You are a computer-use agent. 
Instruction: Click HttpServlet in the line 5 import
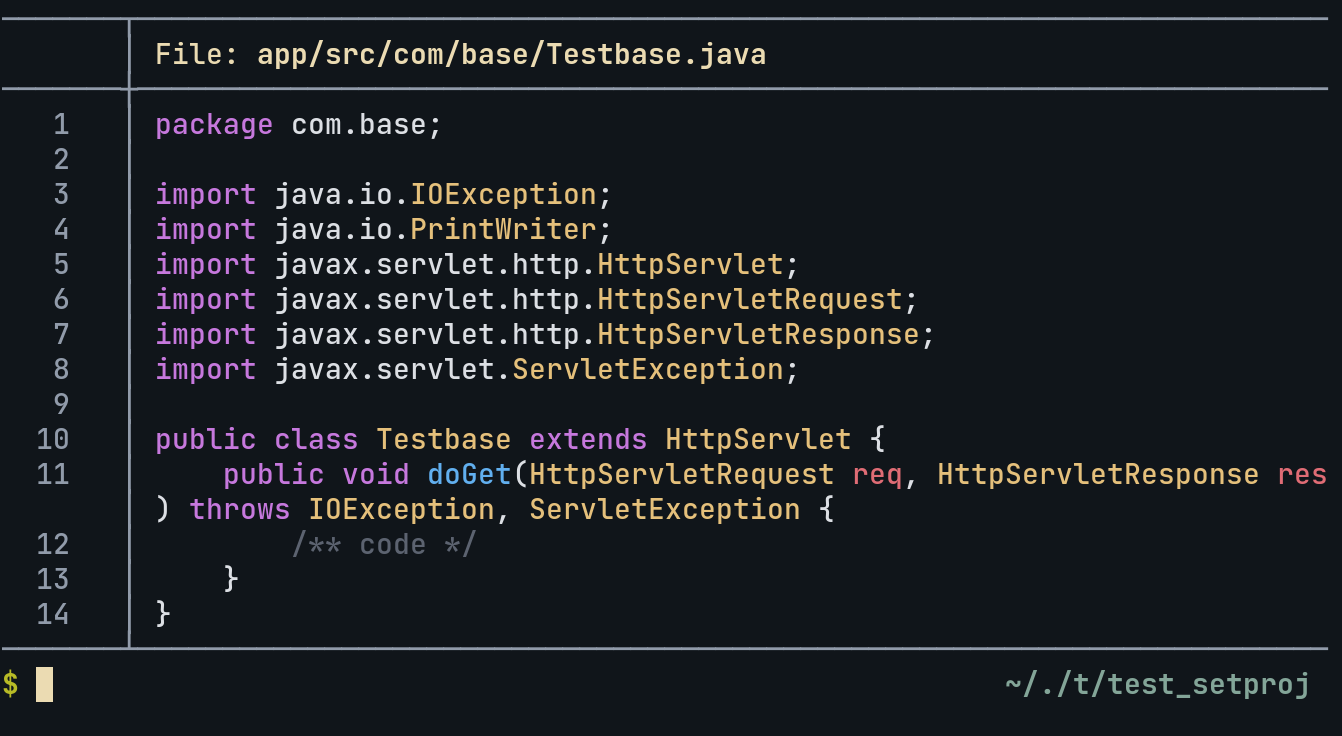[690, 264]
